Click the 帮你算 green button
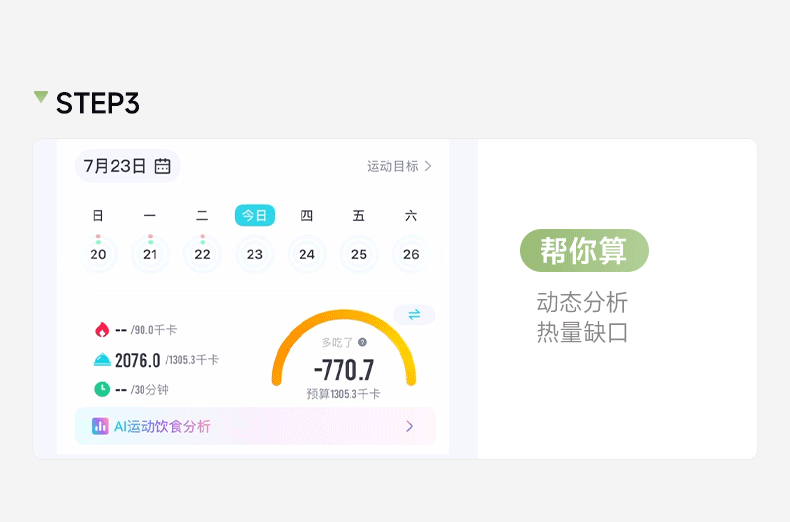The width and height of the screenshot is (790, 522). pos(584,250)
